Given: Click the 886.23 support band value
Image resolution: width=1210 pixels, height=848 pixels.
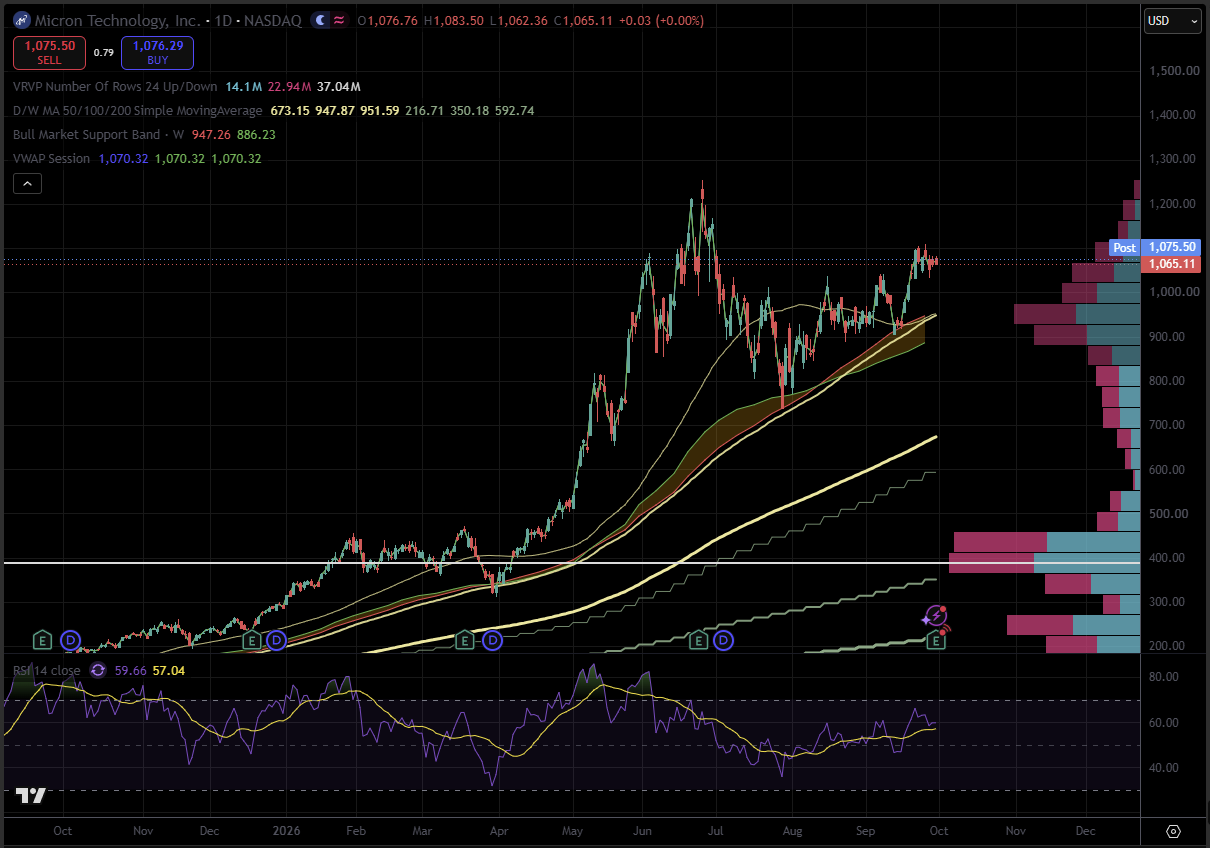Looking at the screenshot, I should pyautogui.click(x=256, y=134).
